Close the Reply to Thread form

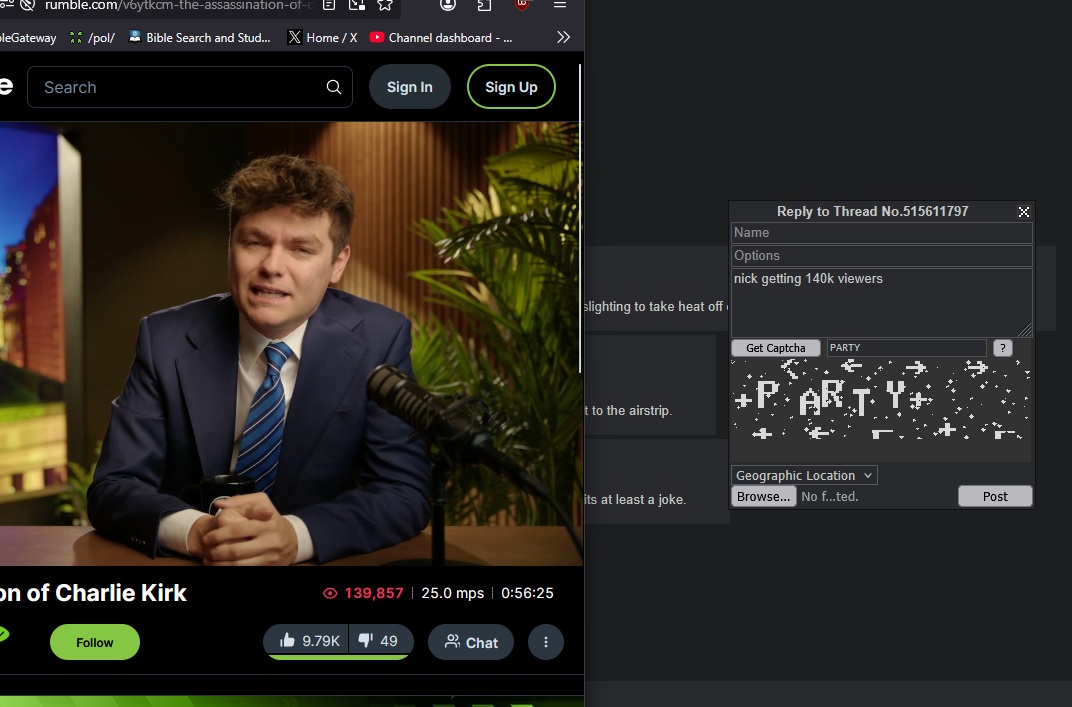tap(1023, 212)
